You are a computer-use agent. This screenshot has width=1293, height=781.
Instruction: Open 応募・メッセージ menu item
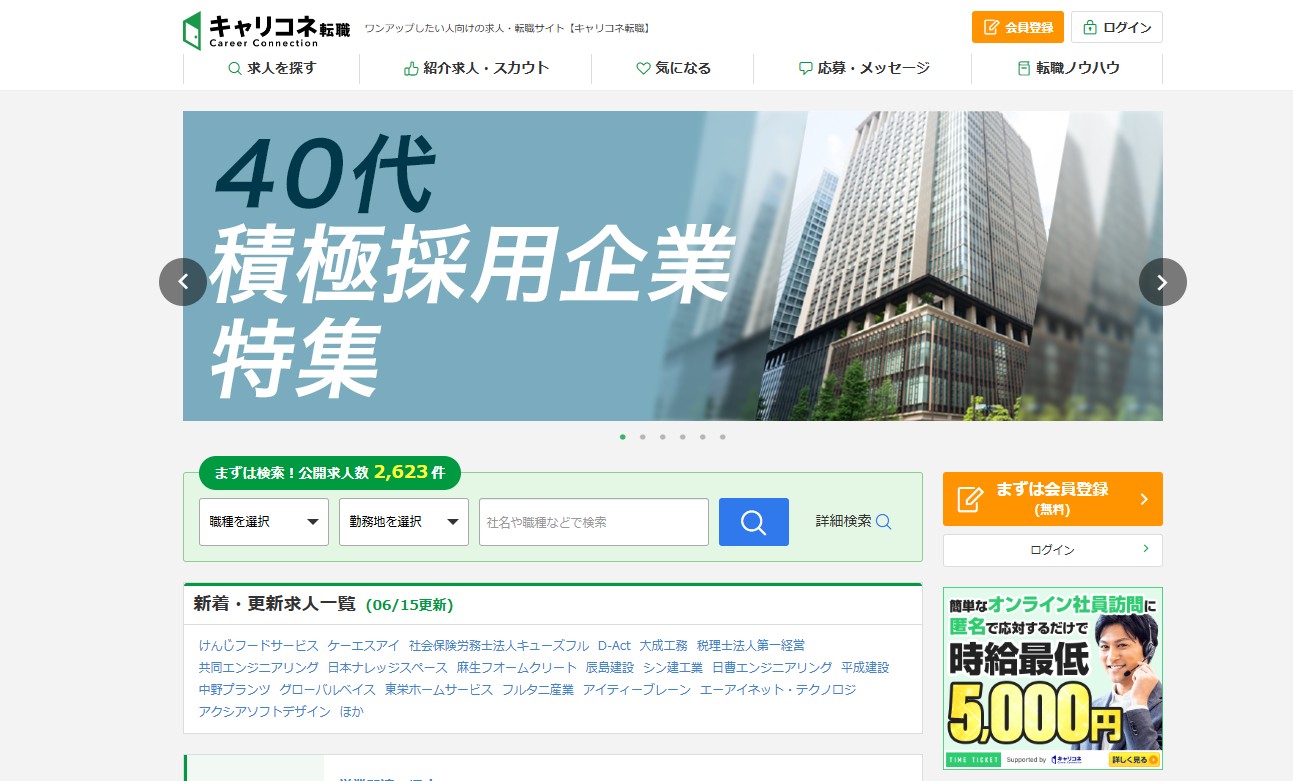point(863,68)
